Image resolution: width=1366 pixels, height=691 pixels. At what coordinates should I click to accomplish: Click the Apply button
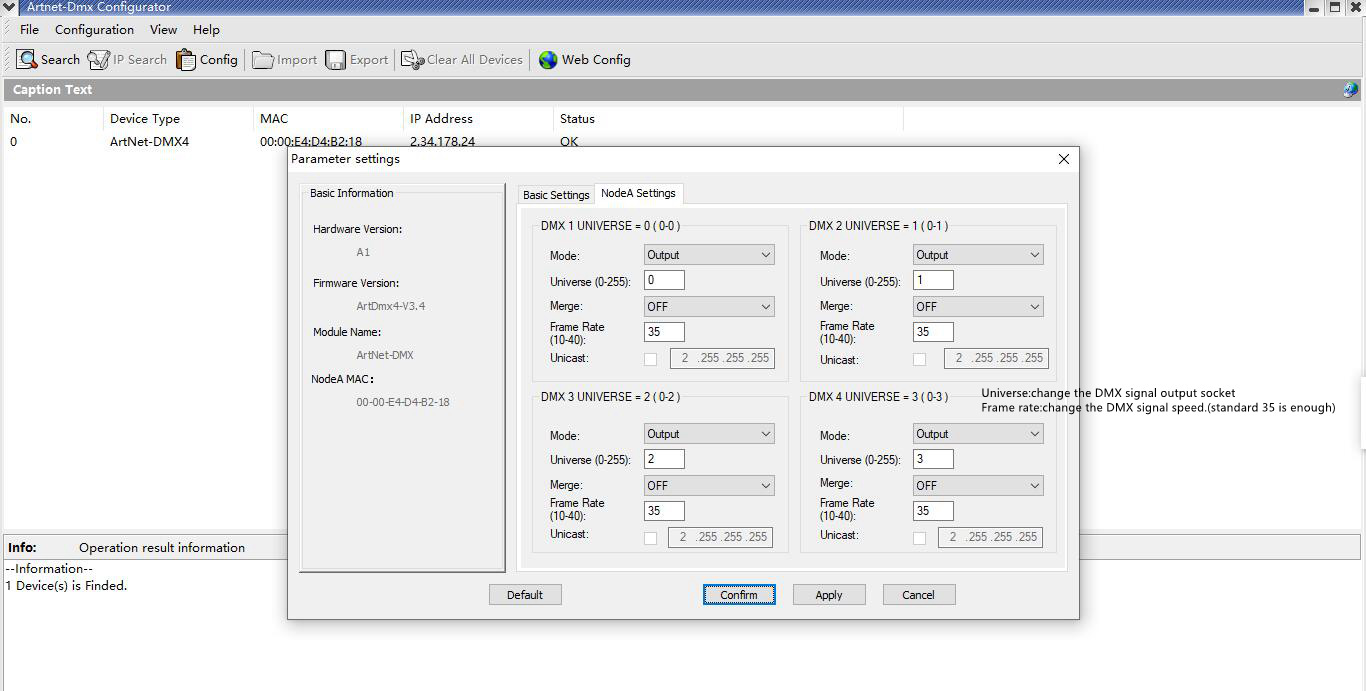click(829, 595)
